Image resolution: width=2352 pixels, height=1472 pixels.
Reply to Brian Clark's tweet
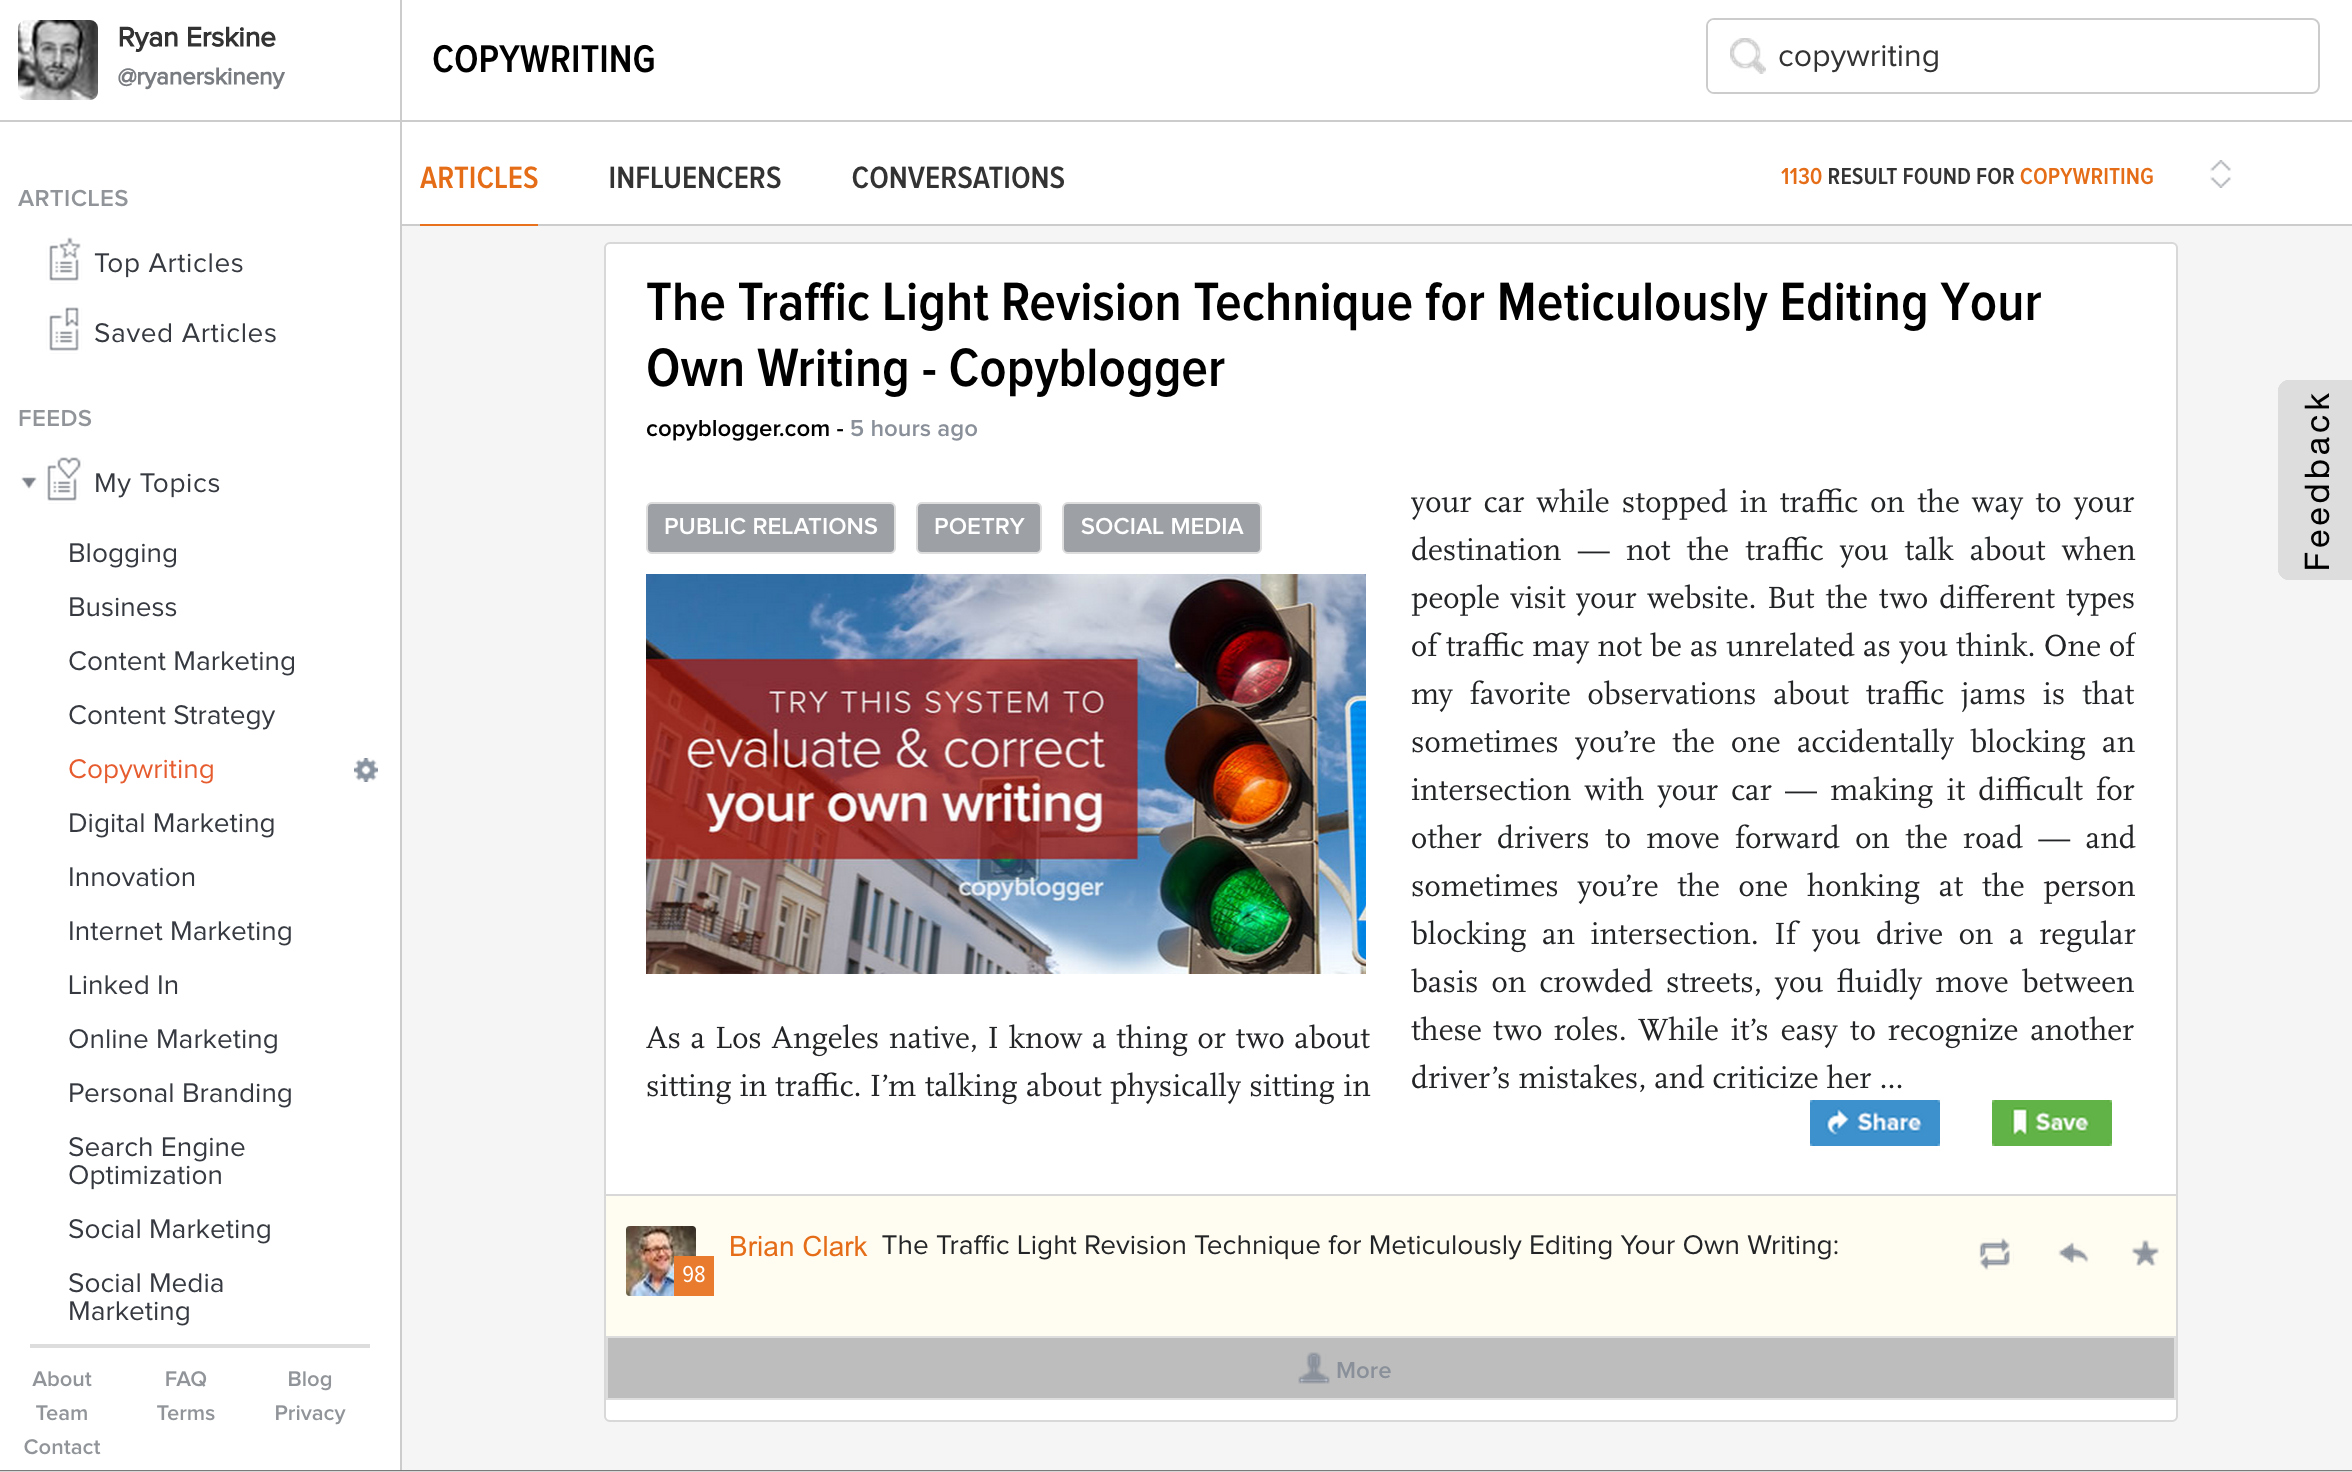click(2074, 1252)
